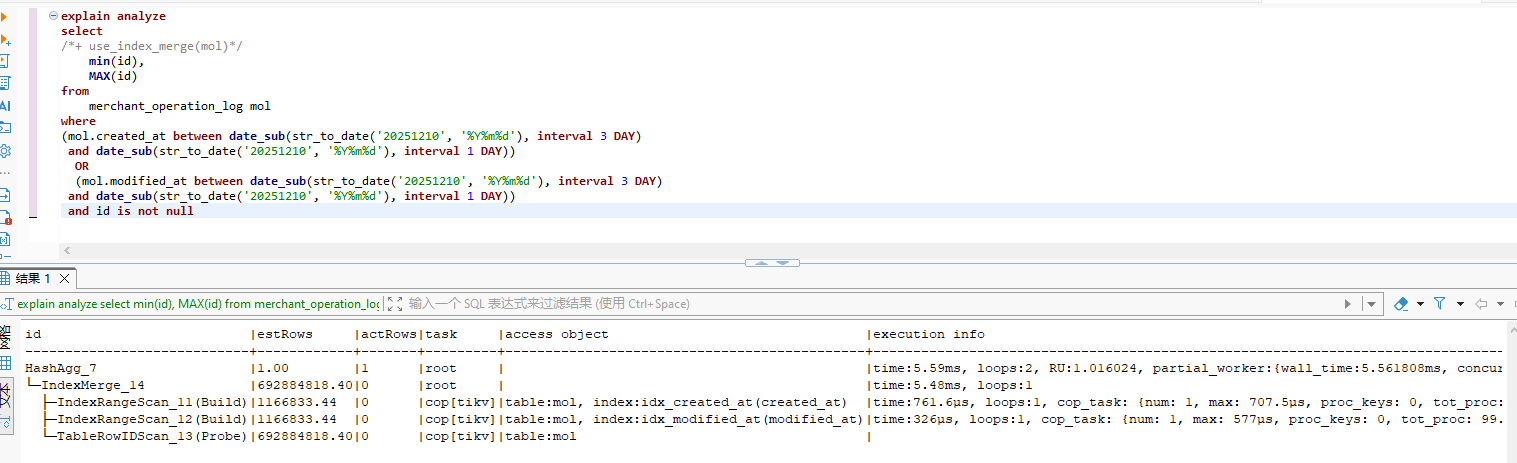Click execution info time:761.6µs cell

pyautogui.click(x=1187, y=402)
